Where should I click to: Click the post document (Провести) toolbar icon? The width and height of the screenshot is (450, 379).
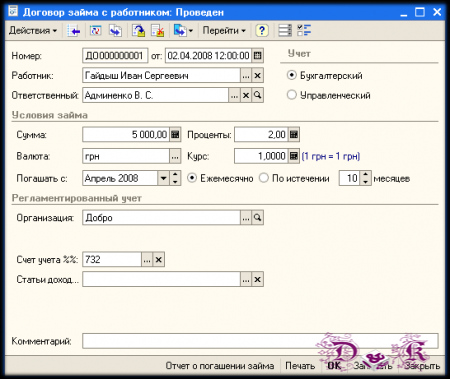tap(138, 31)
